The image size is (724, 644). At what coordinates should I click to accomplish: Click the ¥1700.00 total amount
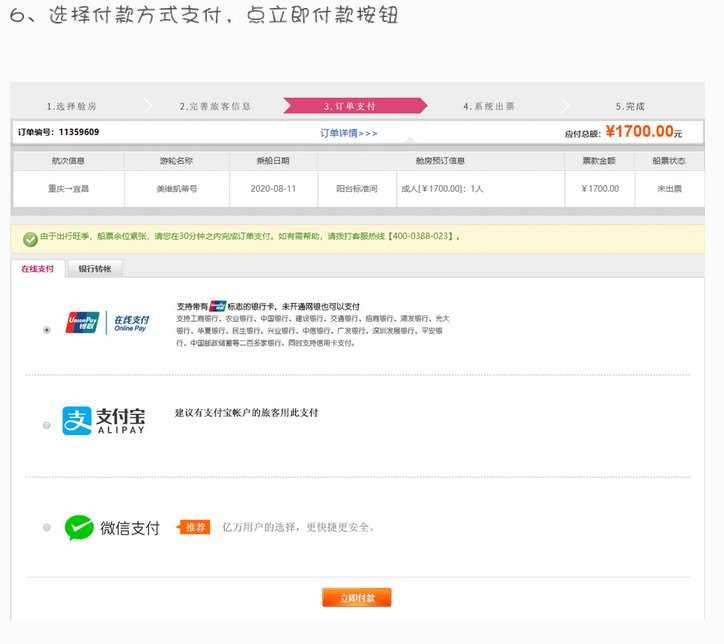click(639, 131)
